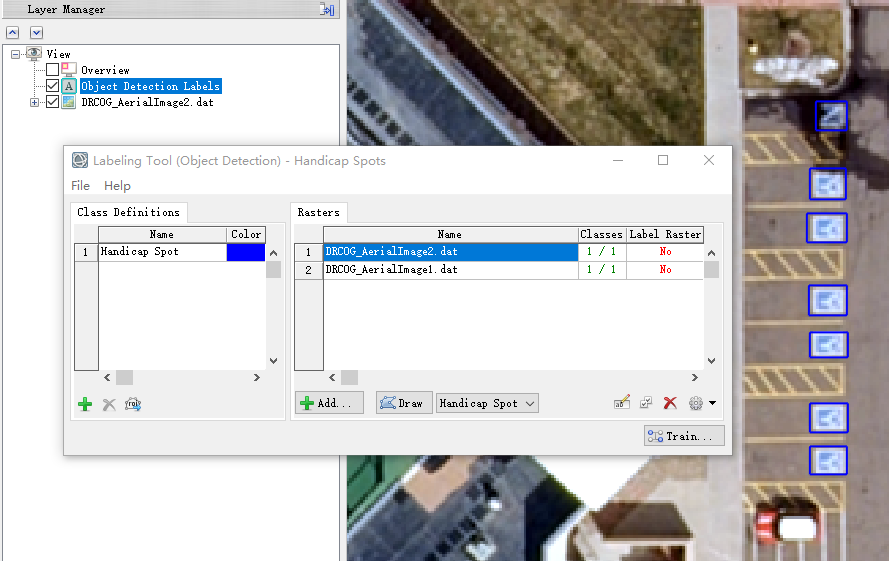Uncheck Object Detection Labels layer checkbox
Image resolution: width=889 pixels, height=561 pixels.
(52, 86)
